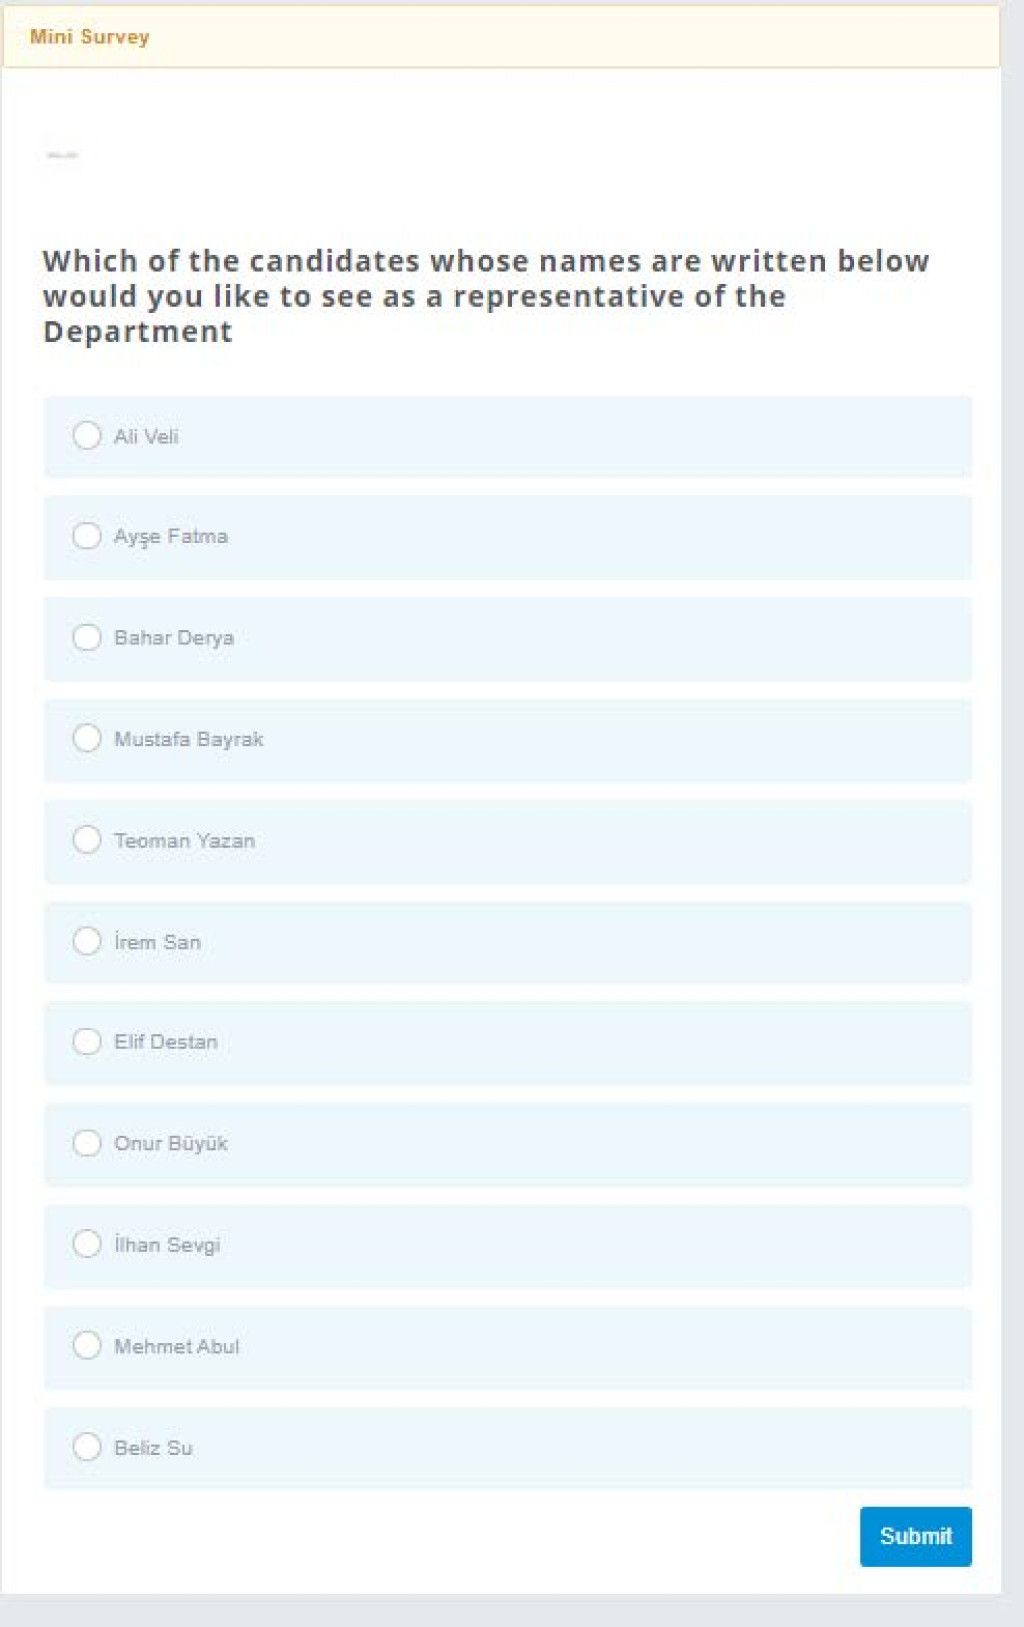
Task: Pick the Onur Büyük radio button
Action: [87, 1143]
